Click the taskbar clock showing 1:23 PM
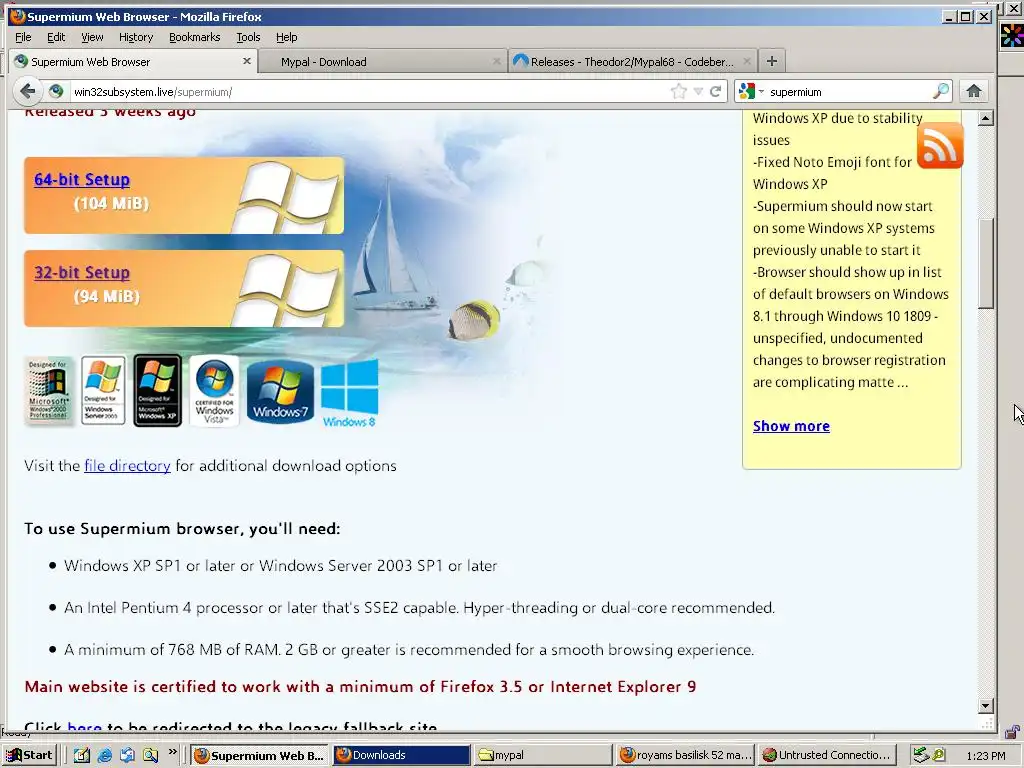This screenshot has height=768, width=1024. [986, 756]
